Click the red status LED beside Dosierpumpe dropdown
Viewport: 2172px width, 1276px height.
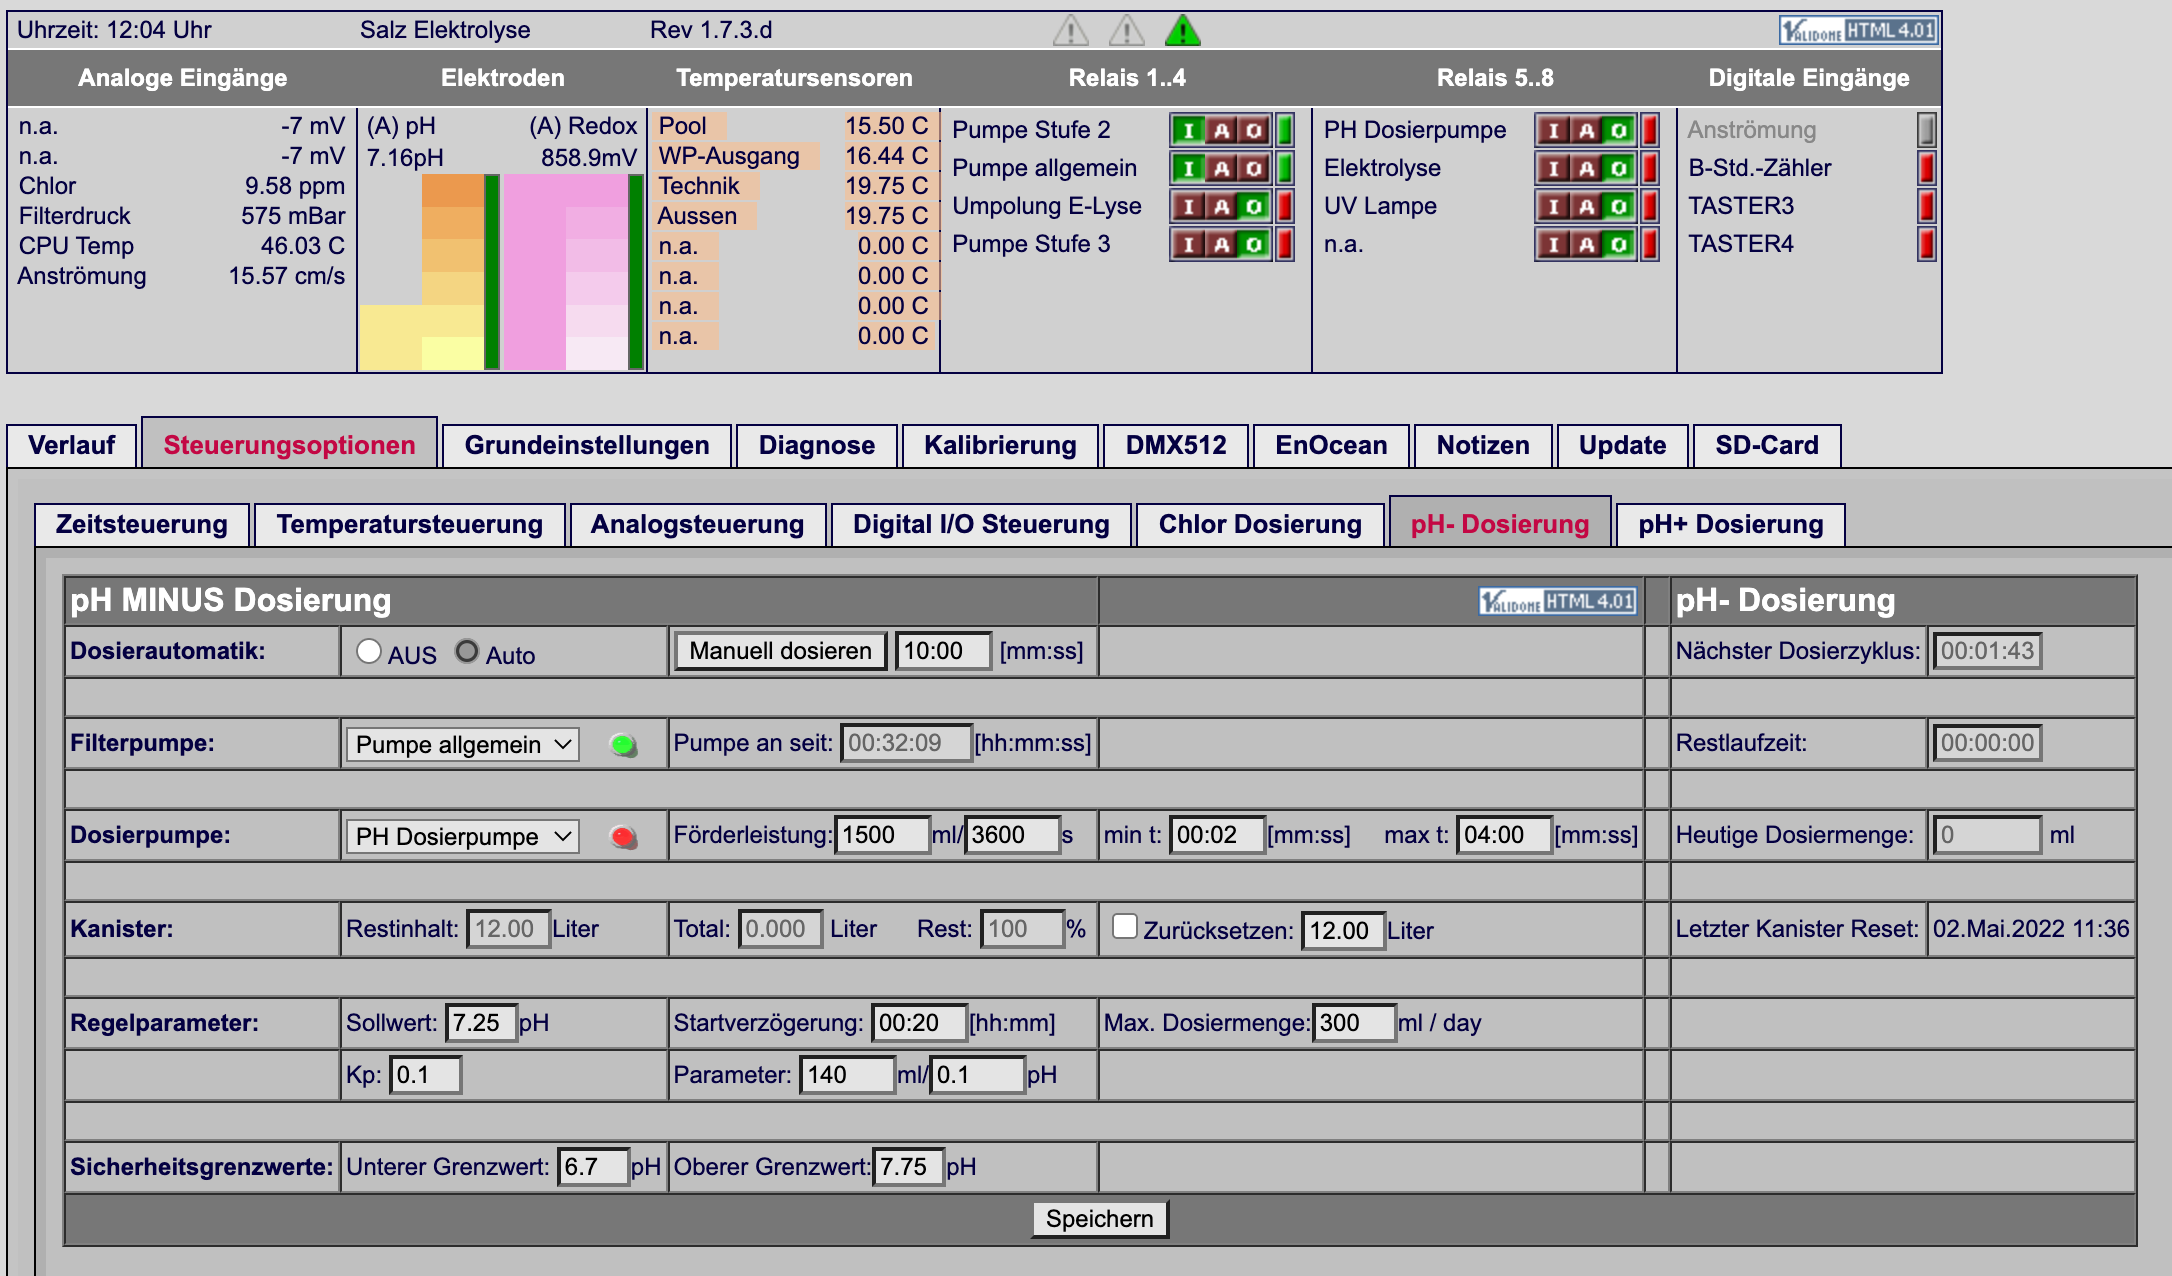(x=623, y=837)
